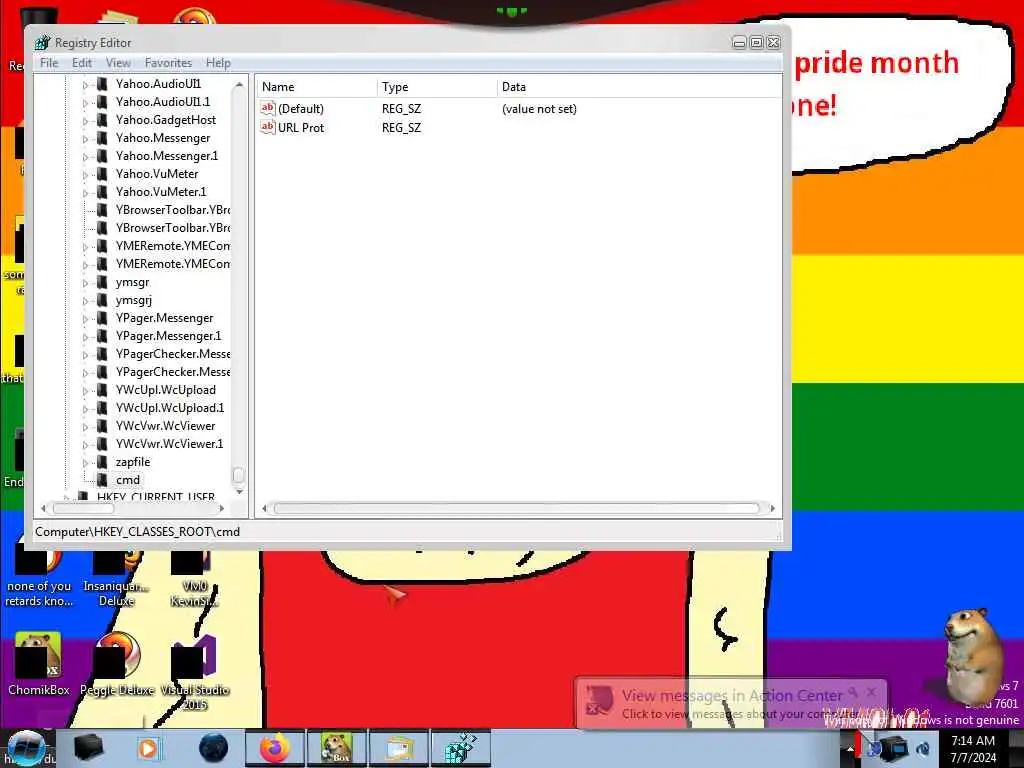Open the Edit menu
The image size is (1024, 768).
pyautogui.click(x=82, y=63)
